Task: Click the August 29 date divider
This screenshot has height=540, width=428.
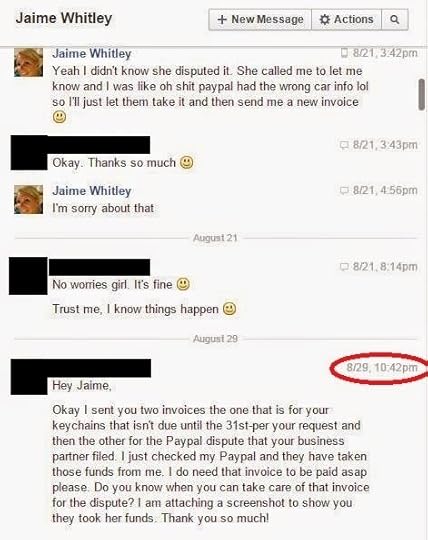Action: [215, 339]
